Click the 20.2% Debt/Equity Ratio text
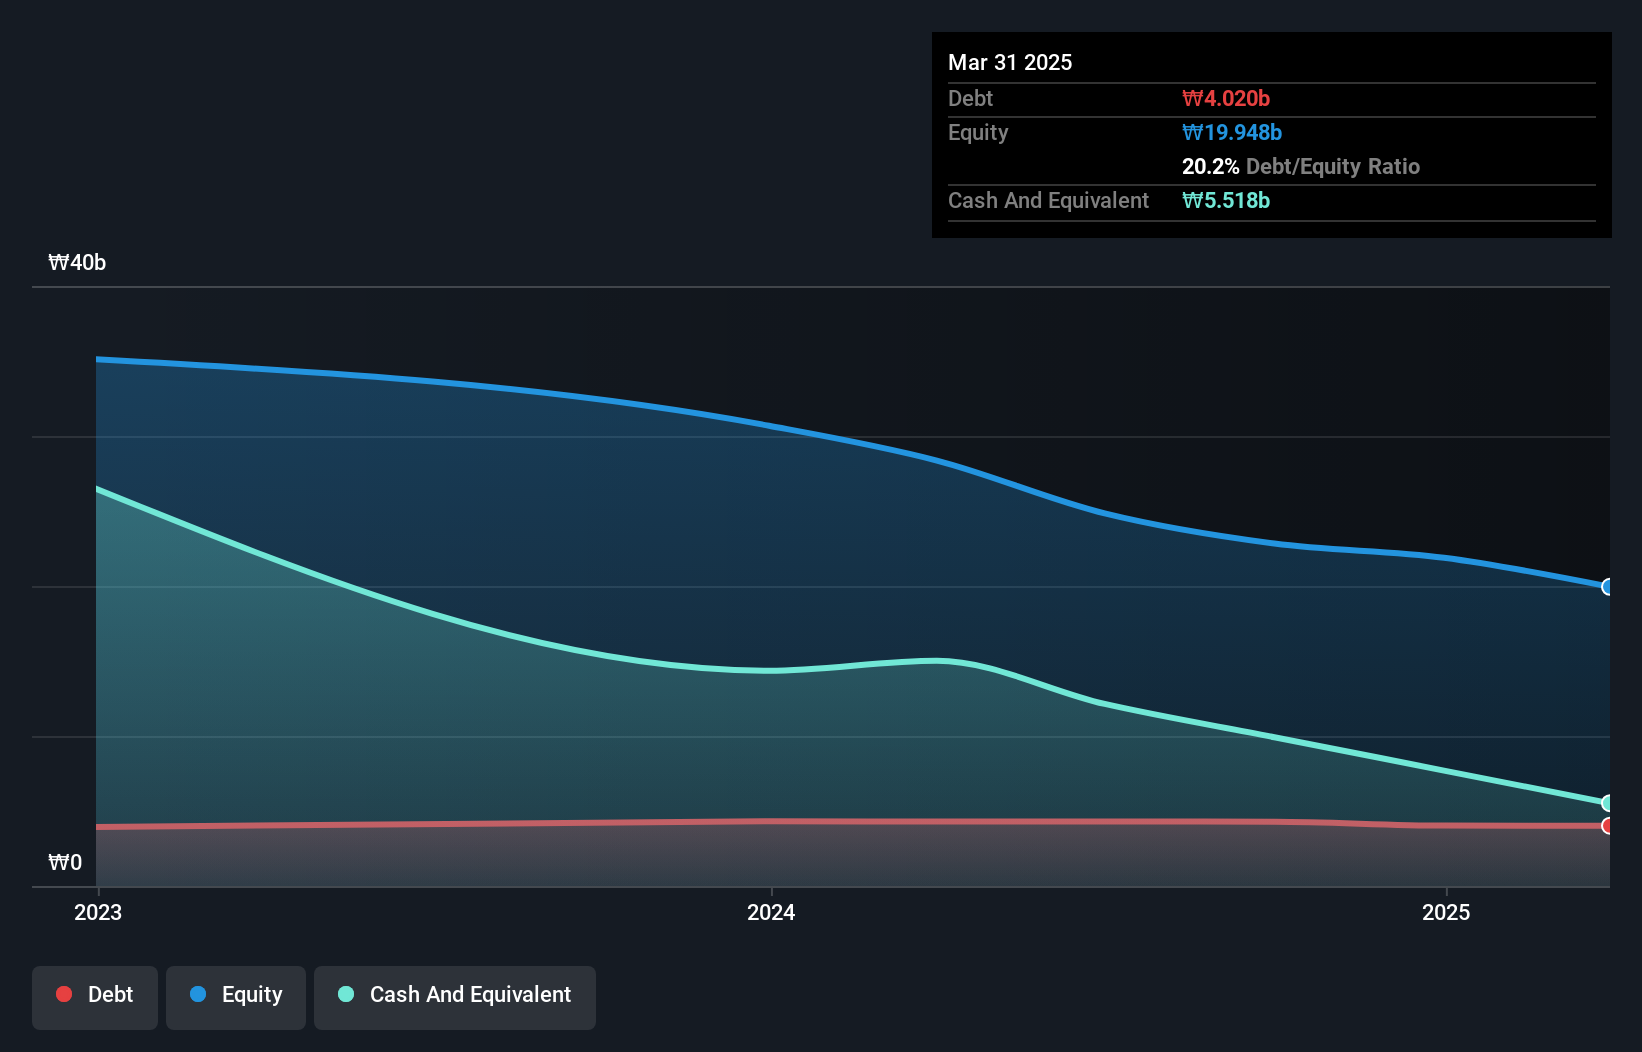The height and width of the screenshot is (1052, 1642). [x=1301, y=166]
